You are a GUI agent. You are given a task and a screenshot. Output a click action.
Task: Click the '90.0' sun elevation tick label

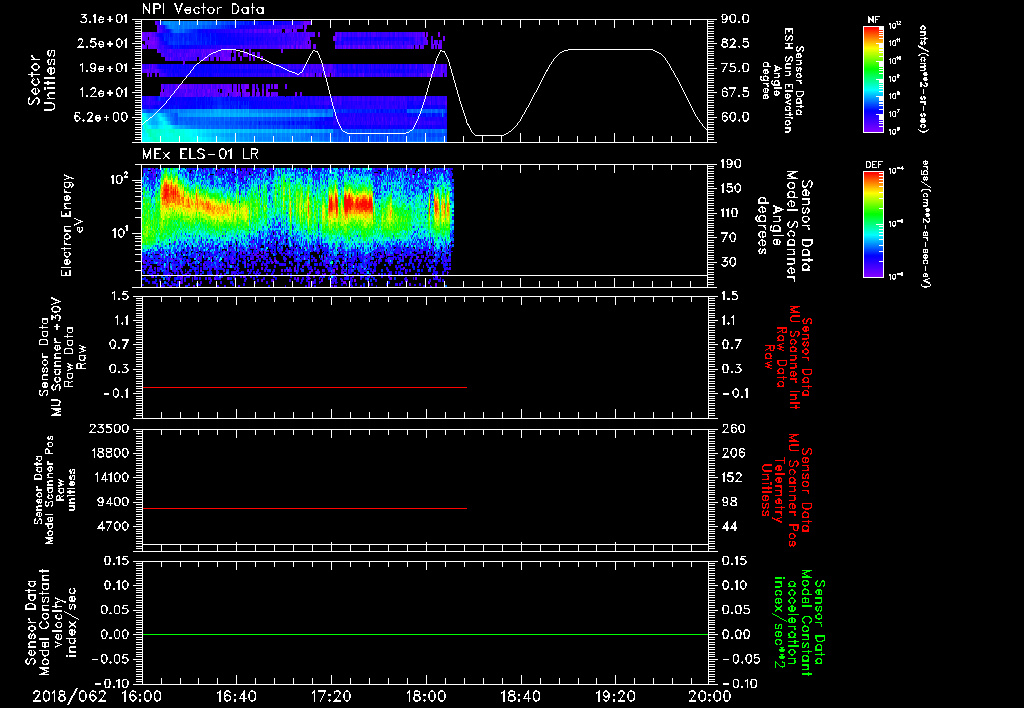click(x=735, y=19)
